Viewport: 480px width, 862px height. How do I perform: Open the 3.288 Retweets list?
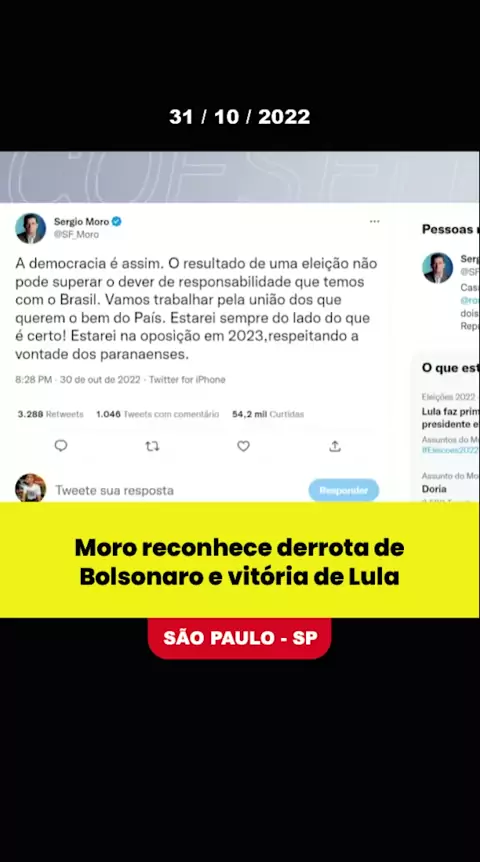tap(51, 414)
